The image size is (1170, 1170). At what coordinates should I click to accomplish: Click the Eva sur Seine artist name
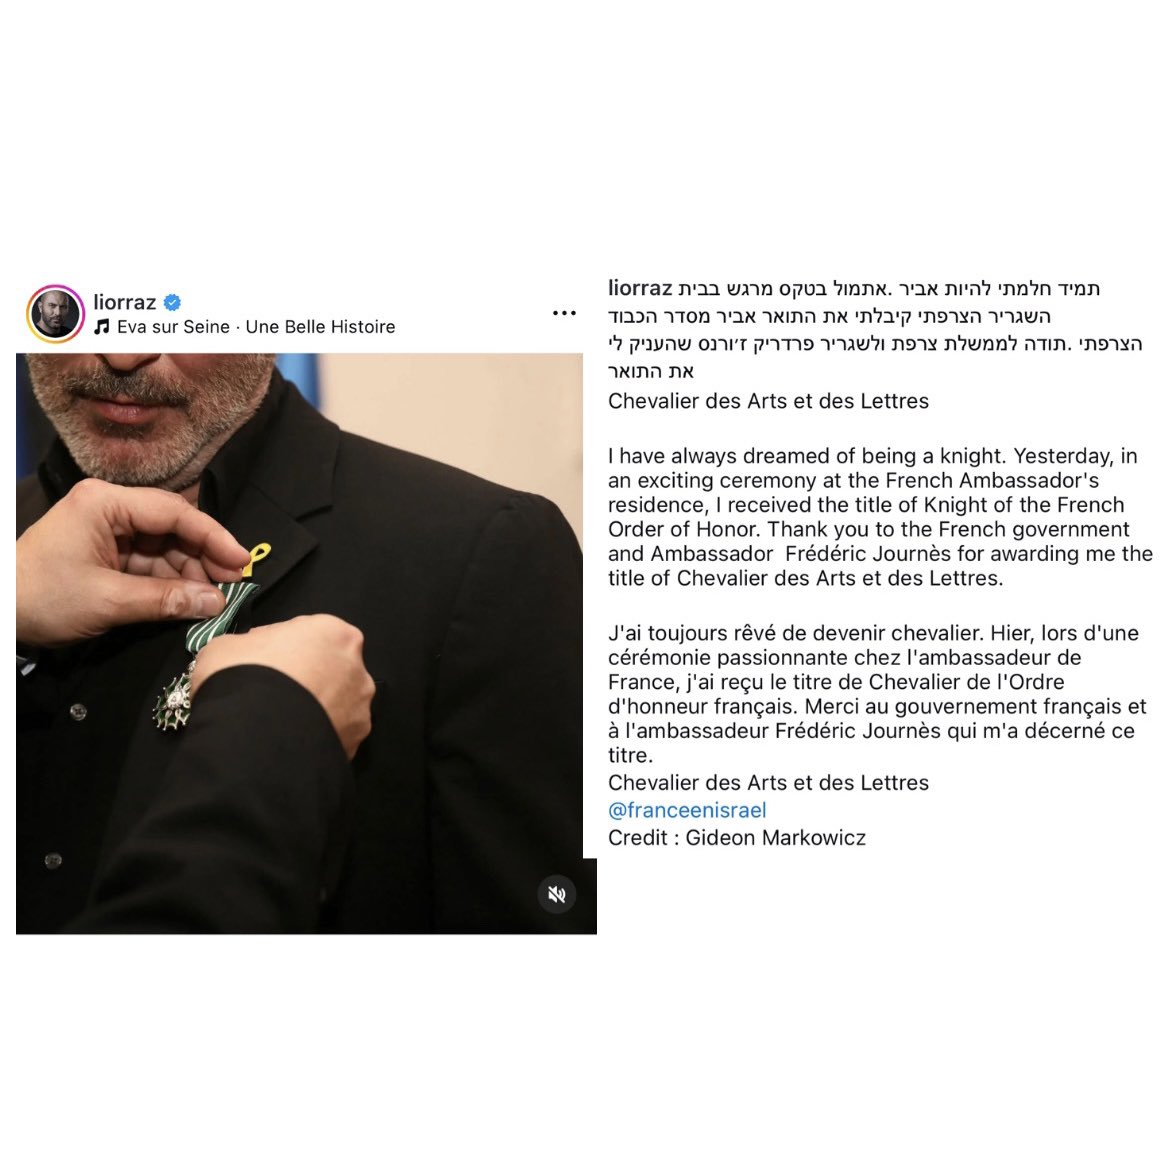[x=173, y=327]
